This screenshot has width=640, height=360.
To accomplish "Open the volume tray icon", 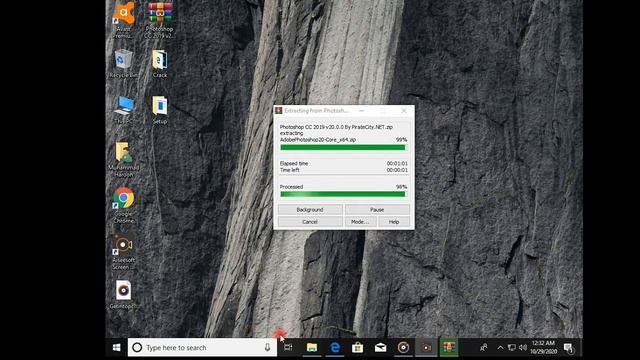I will pyautogui.click(x=523, y=347).
